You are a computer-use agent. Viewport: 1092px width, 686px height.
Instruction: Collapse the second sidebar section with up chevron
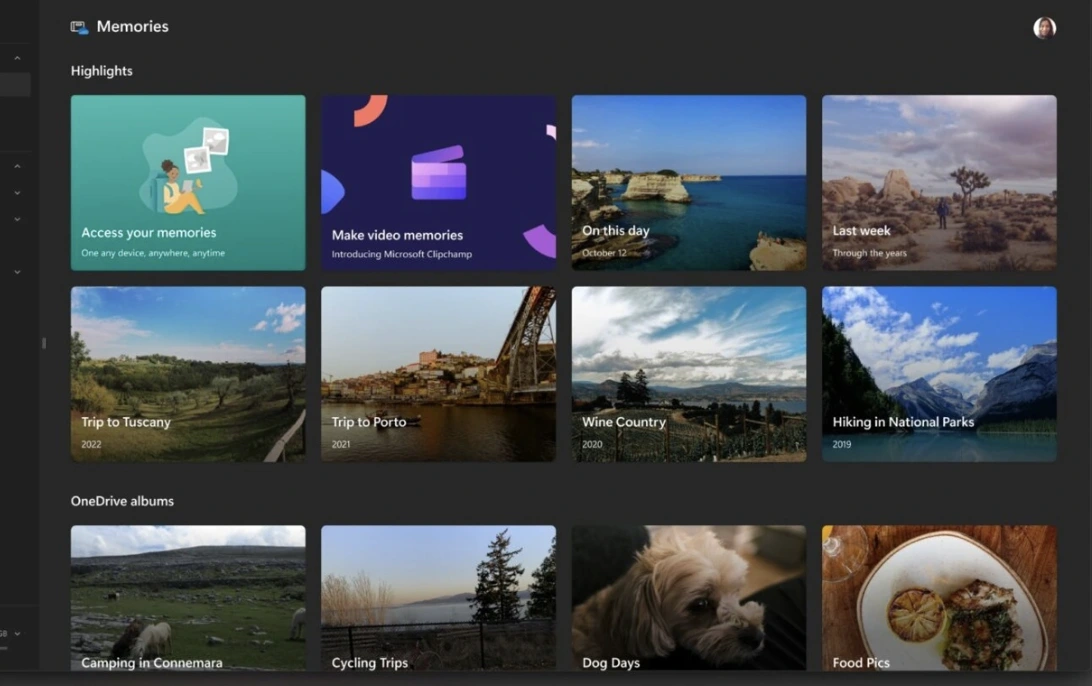(17, 166)
